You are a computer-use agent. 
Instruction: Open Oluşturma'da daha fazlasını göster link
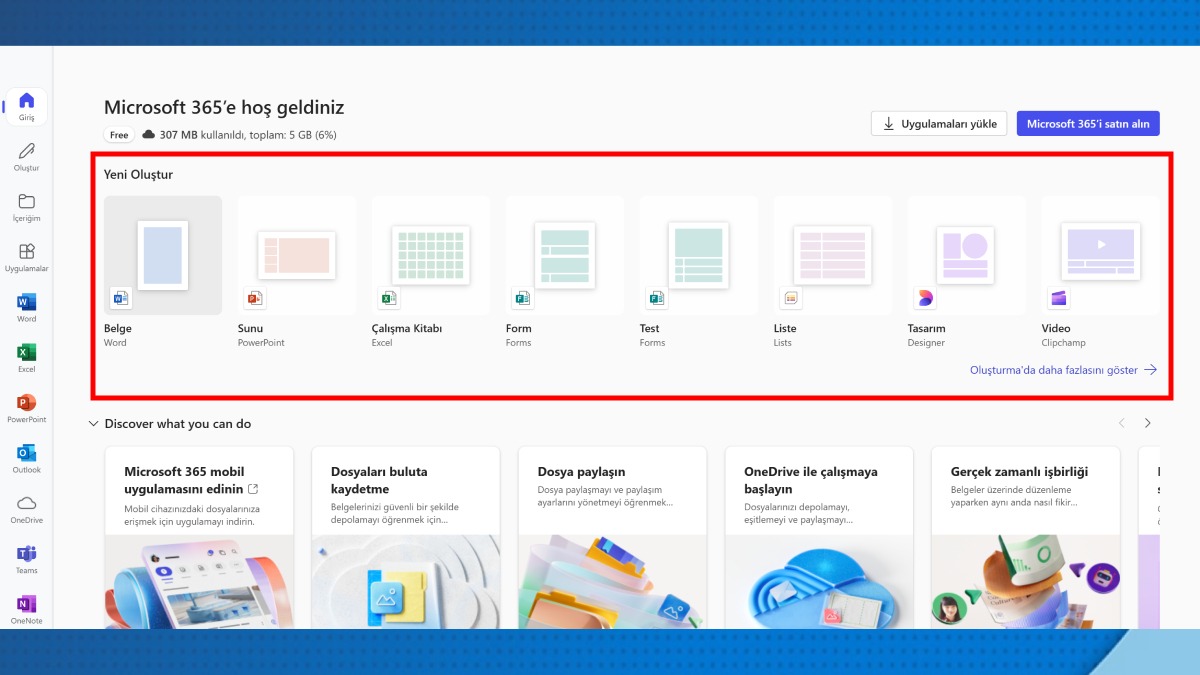1063,370
